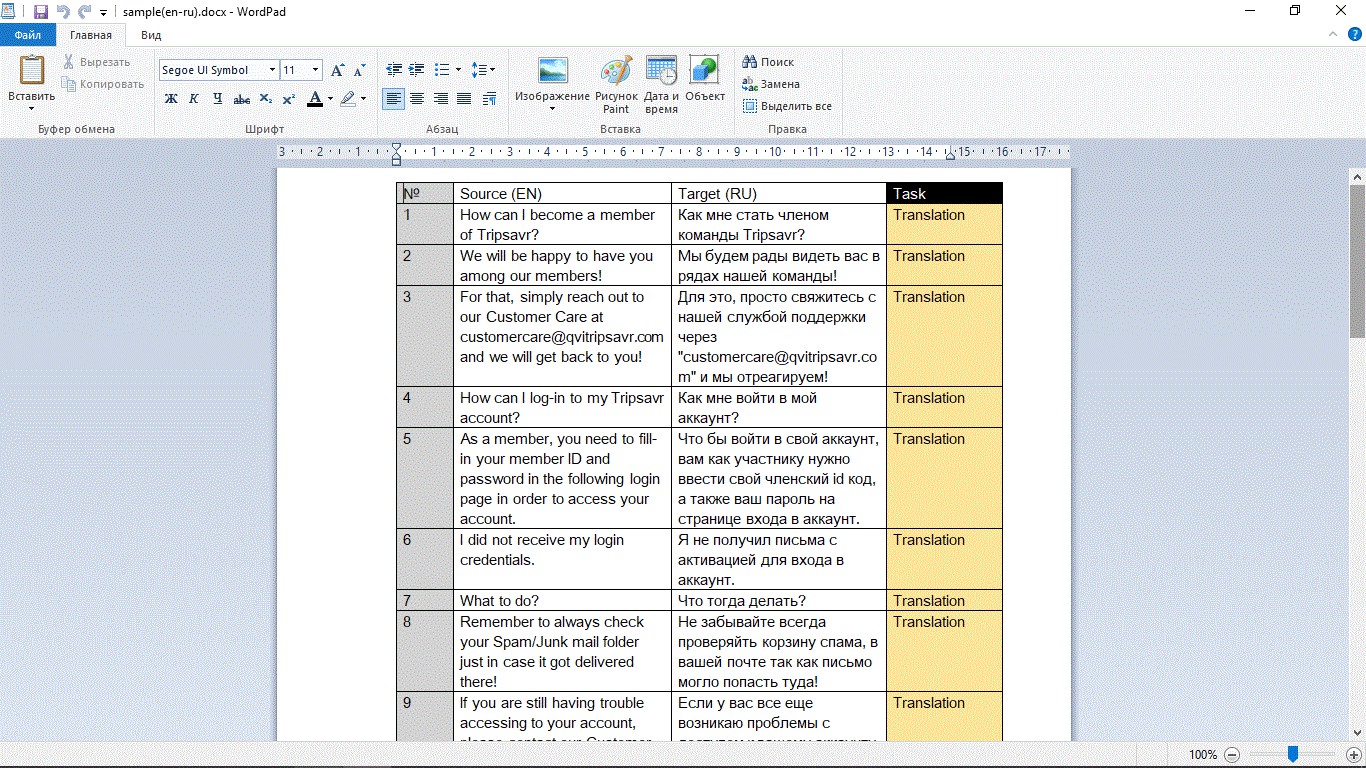Click the "Source (EN)" header cell
This screenshot has width=1366, height=768.
pos(562,194)
